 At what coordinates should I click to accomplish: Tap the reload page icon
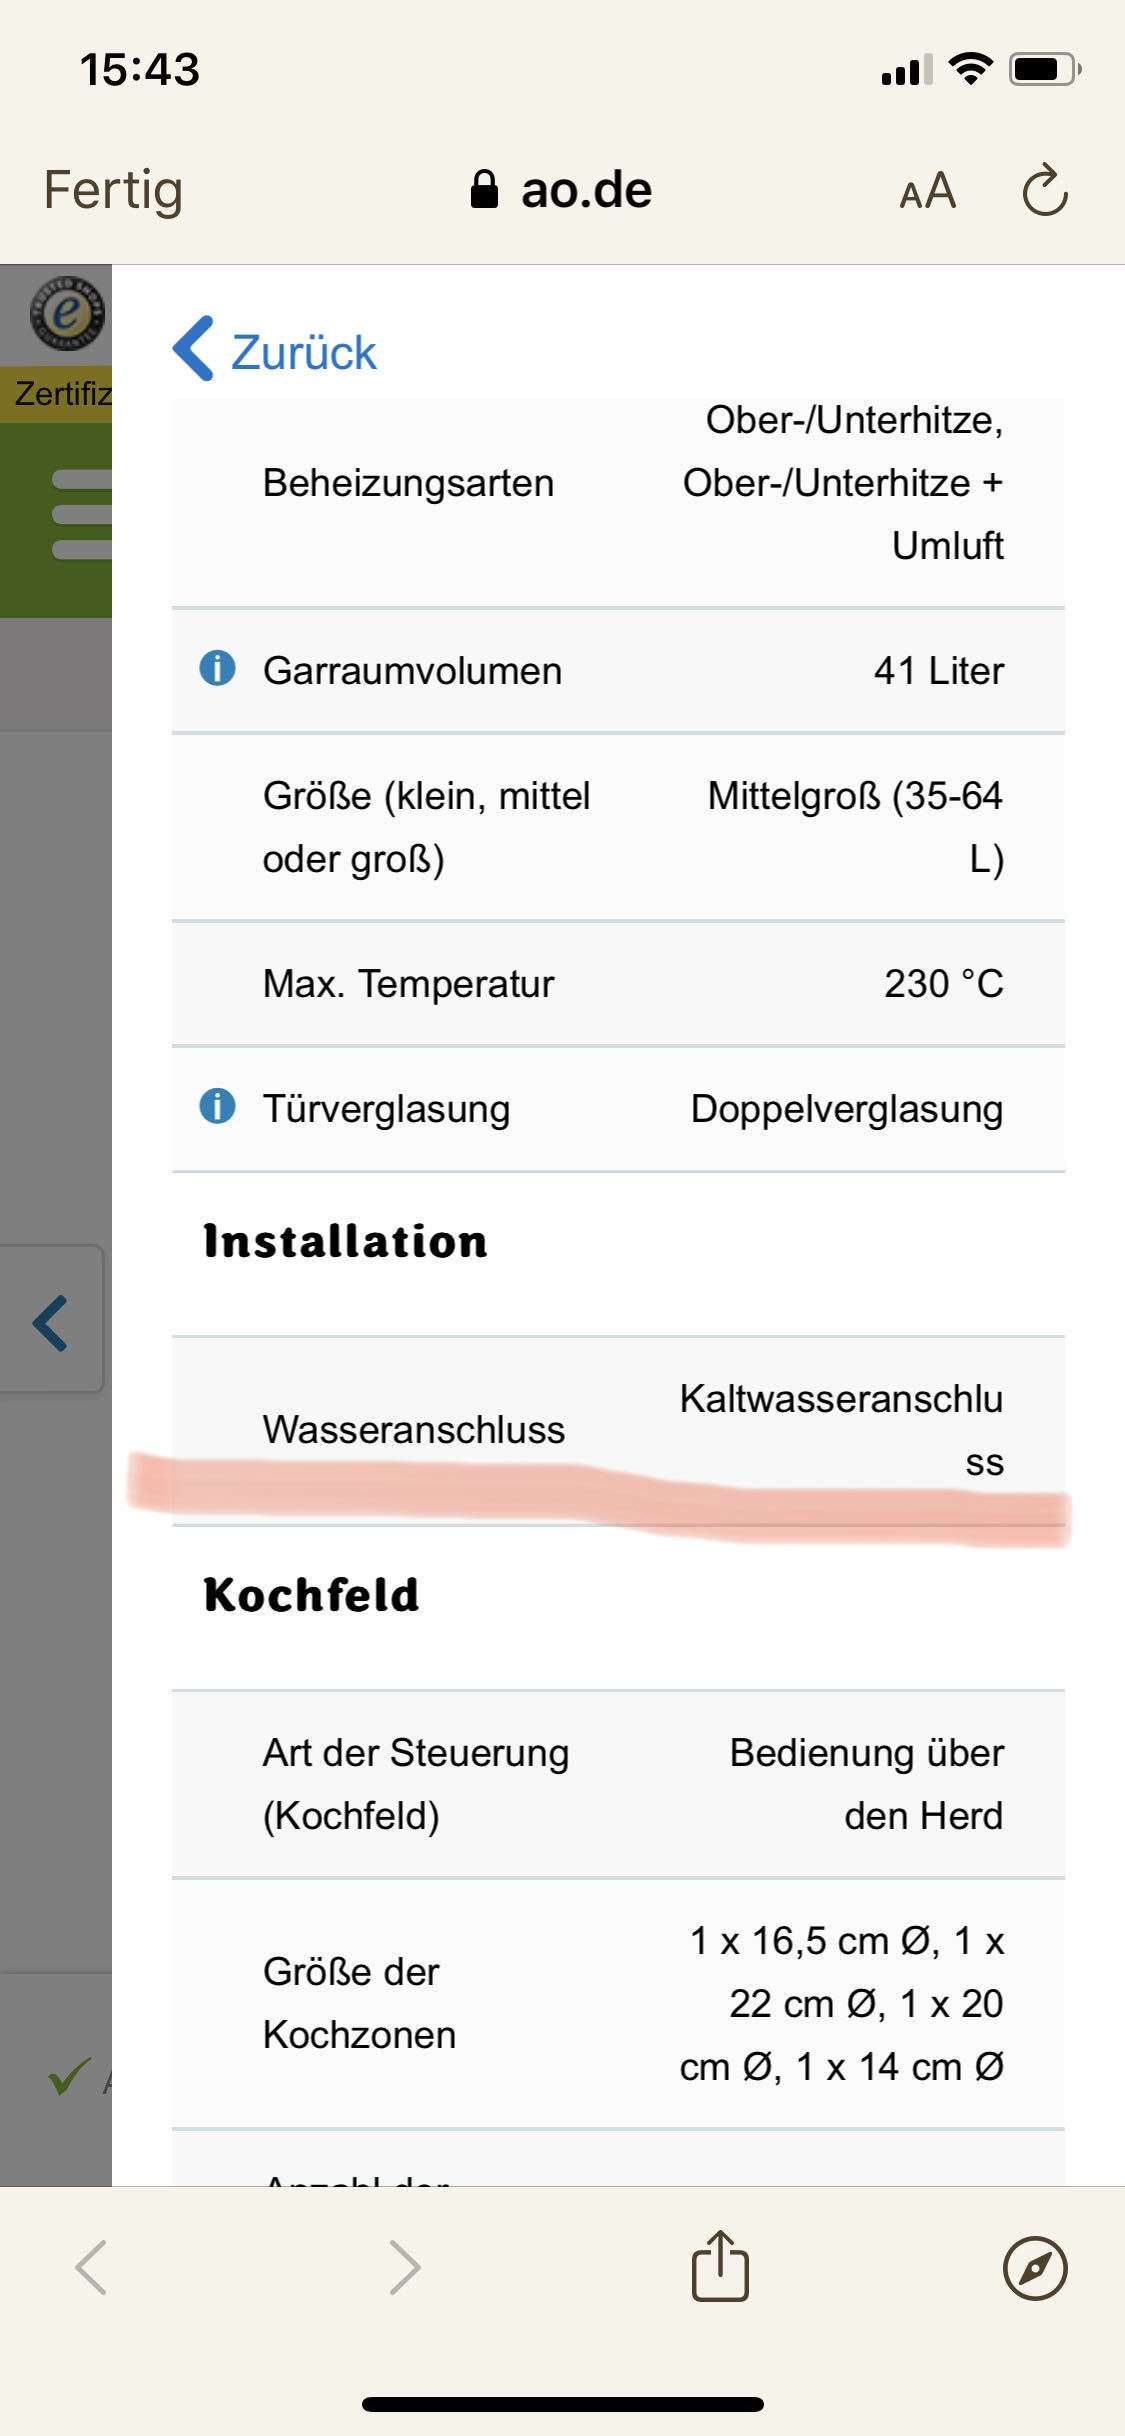coord(1045,190)
